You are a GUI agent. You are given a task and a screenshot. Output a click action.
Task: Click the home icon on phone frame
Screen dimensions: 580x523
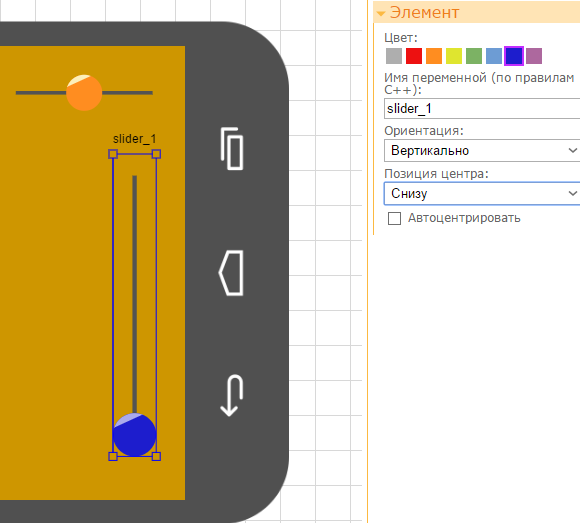[x=231, y=273]
